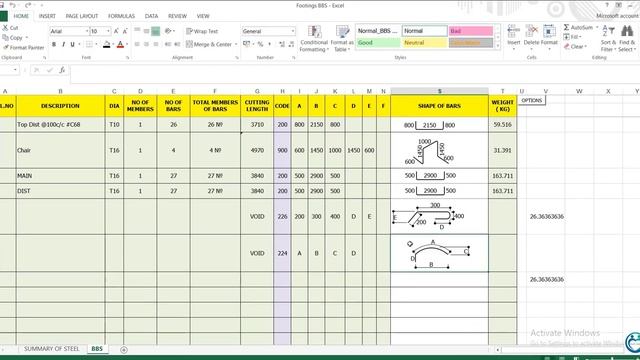Click the Orientation text-rotate icon
The height and width of the screenshot is (360, 640).
coord(168,31)
